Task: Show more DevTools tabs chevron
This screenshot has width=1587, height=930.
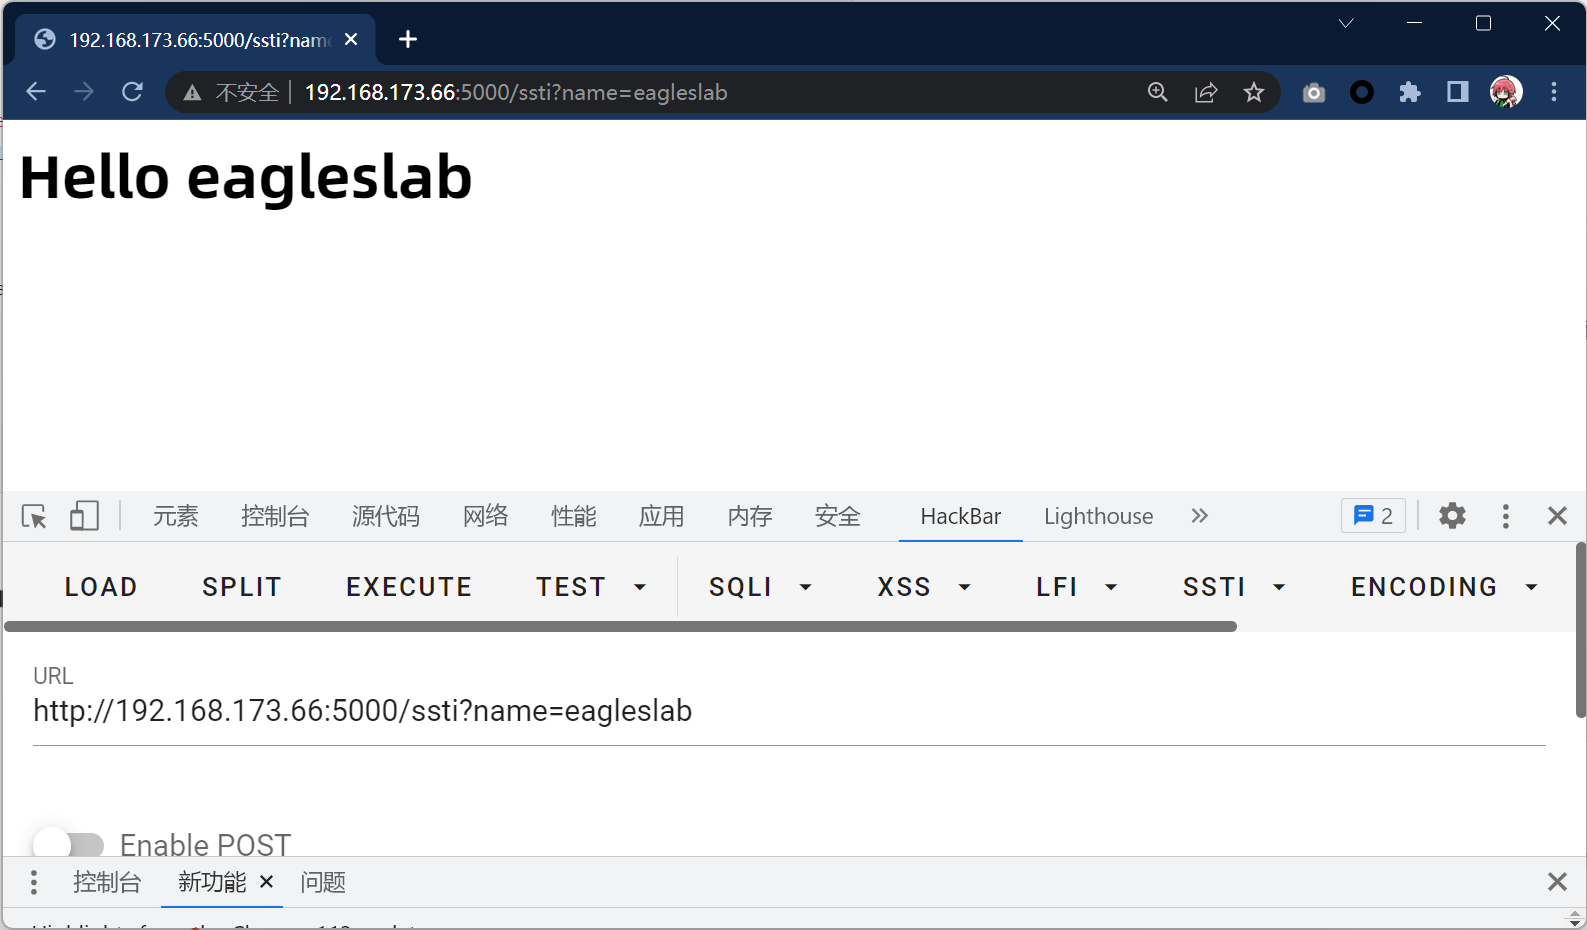Action: click(1200, 516)
